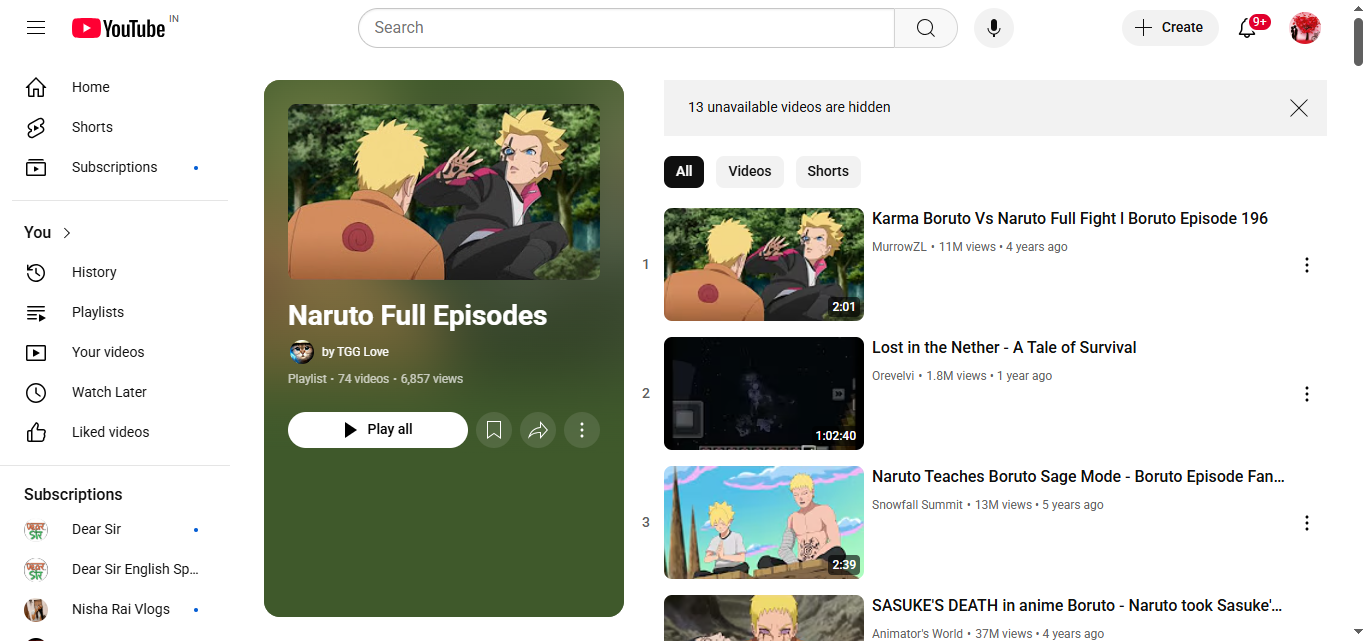1366x641 pixels.
Task: Open Shorts in the sidebar
Action: (120, 127)
